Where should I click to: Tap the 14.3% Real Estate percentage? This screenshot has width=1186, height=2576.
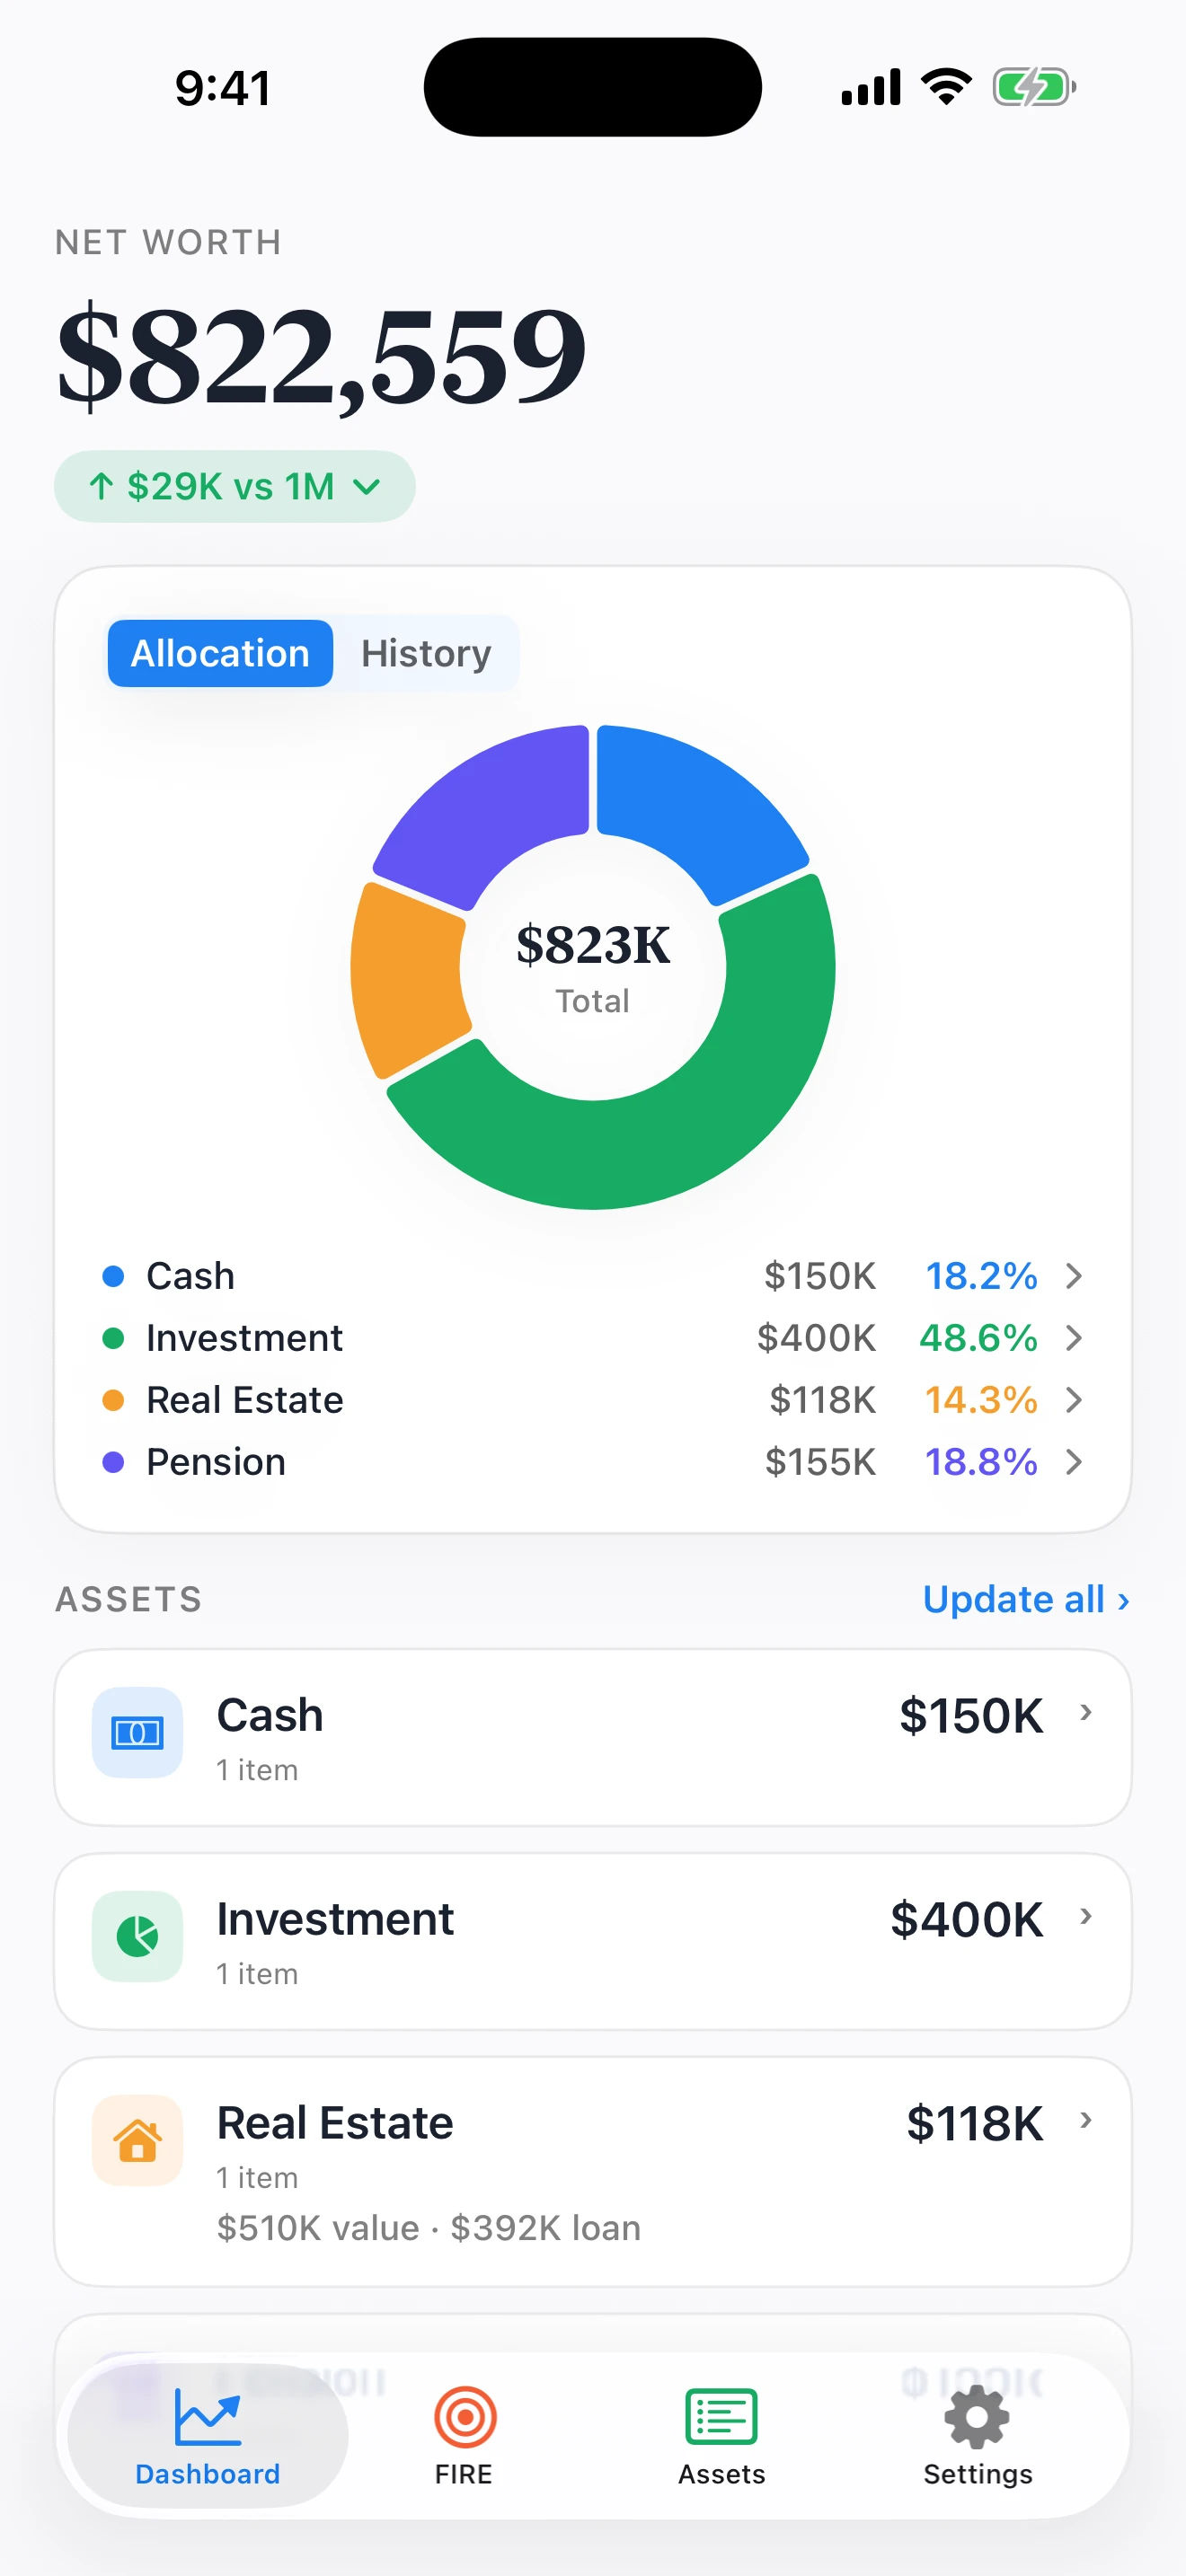[x=981, y=1400]
